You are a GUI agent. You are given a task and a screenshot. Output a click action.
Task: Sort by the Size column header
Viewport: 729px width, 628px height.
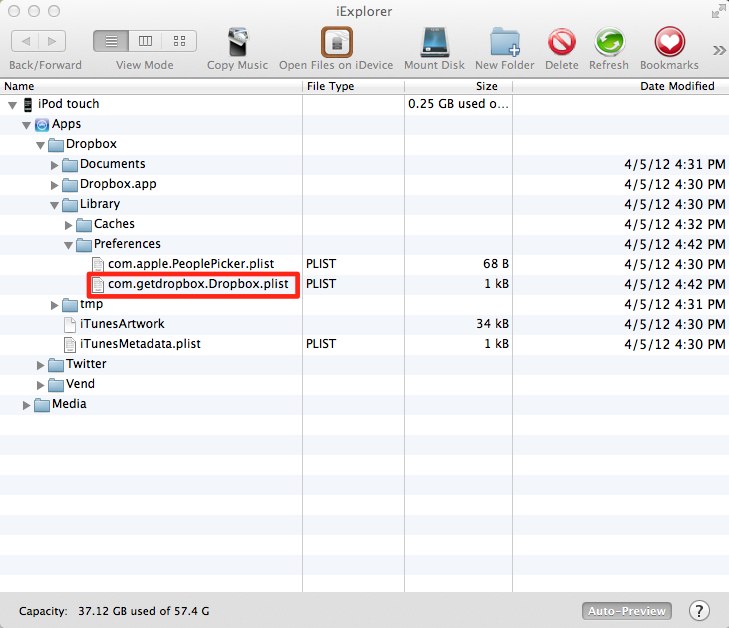pos(458,86)
